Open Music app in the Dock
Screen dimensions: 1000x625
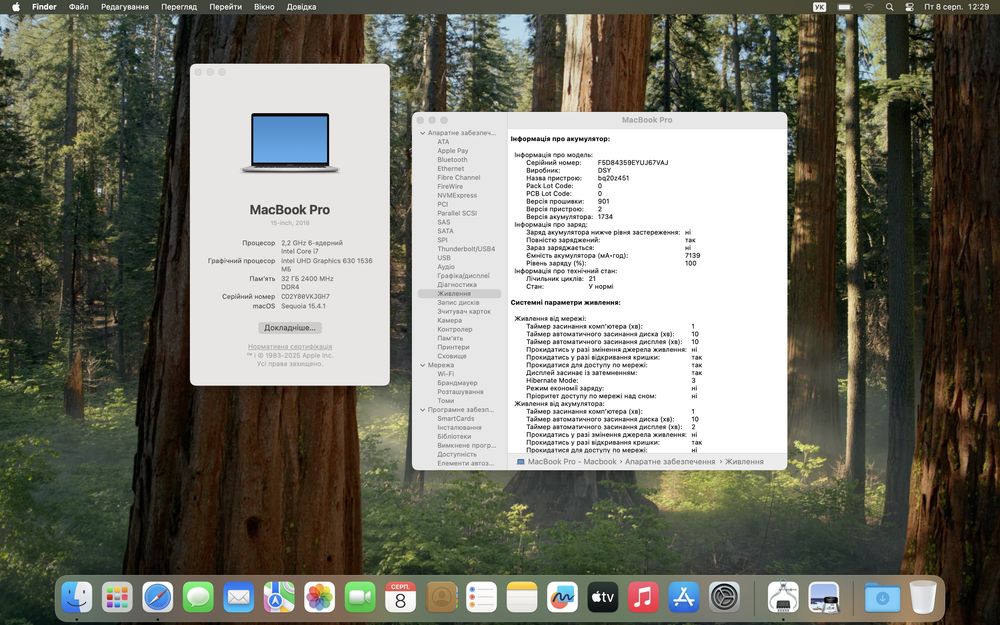tap(643, 598)
